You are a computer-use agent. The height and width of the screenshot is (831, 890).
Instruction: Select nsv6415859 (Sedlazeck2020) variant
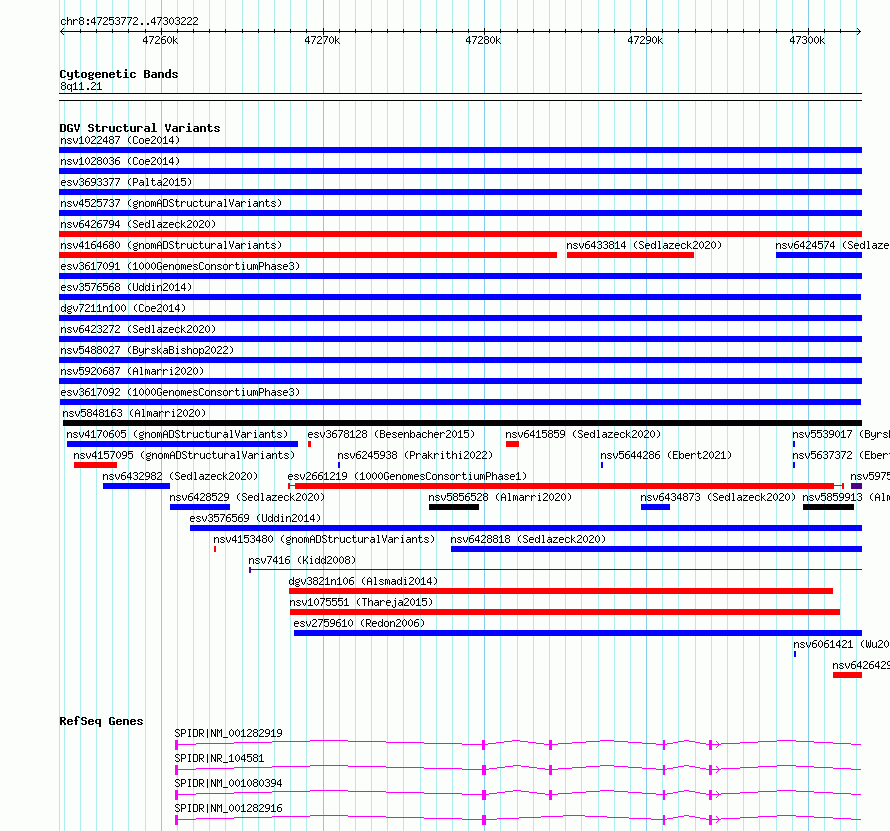[x=583, y=434]
